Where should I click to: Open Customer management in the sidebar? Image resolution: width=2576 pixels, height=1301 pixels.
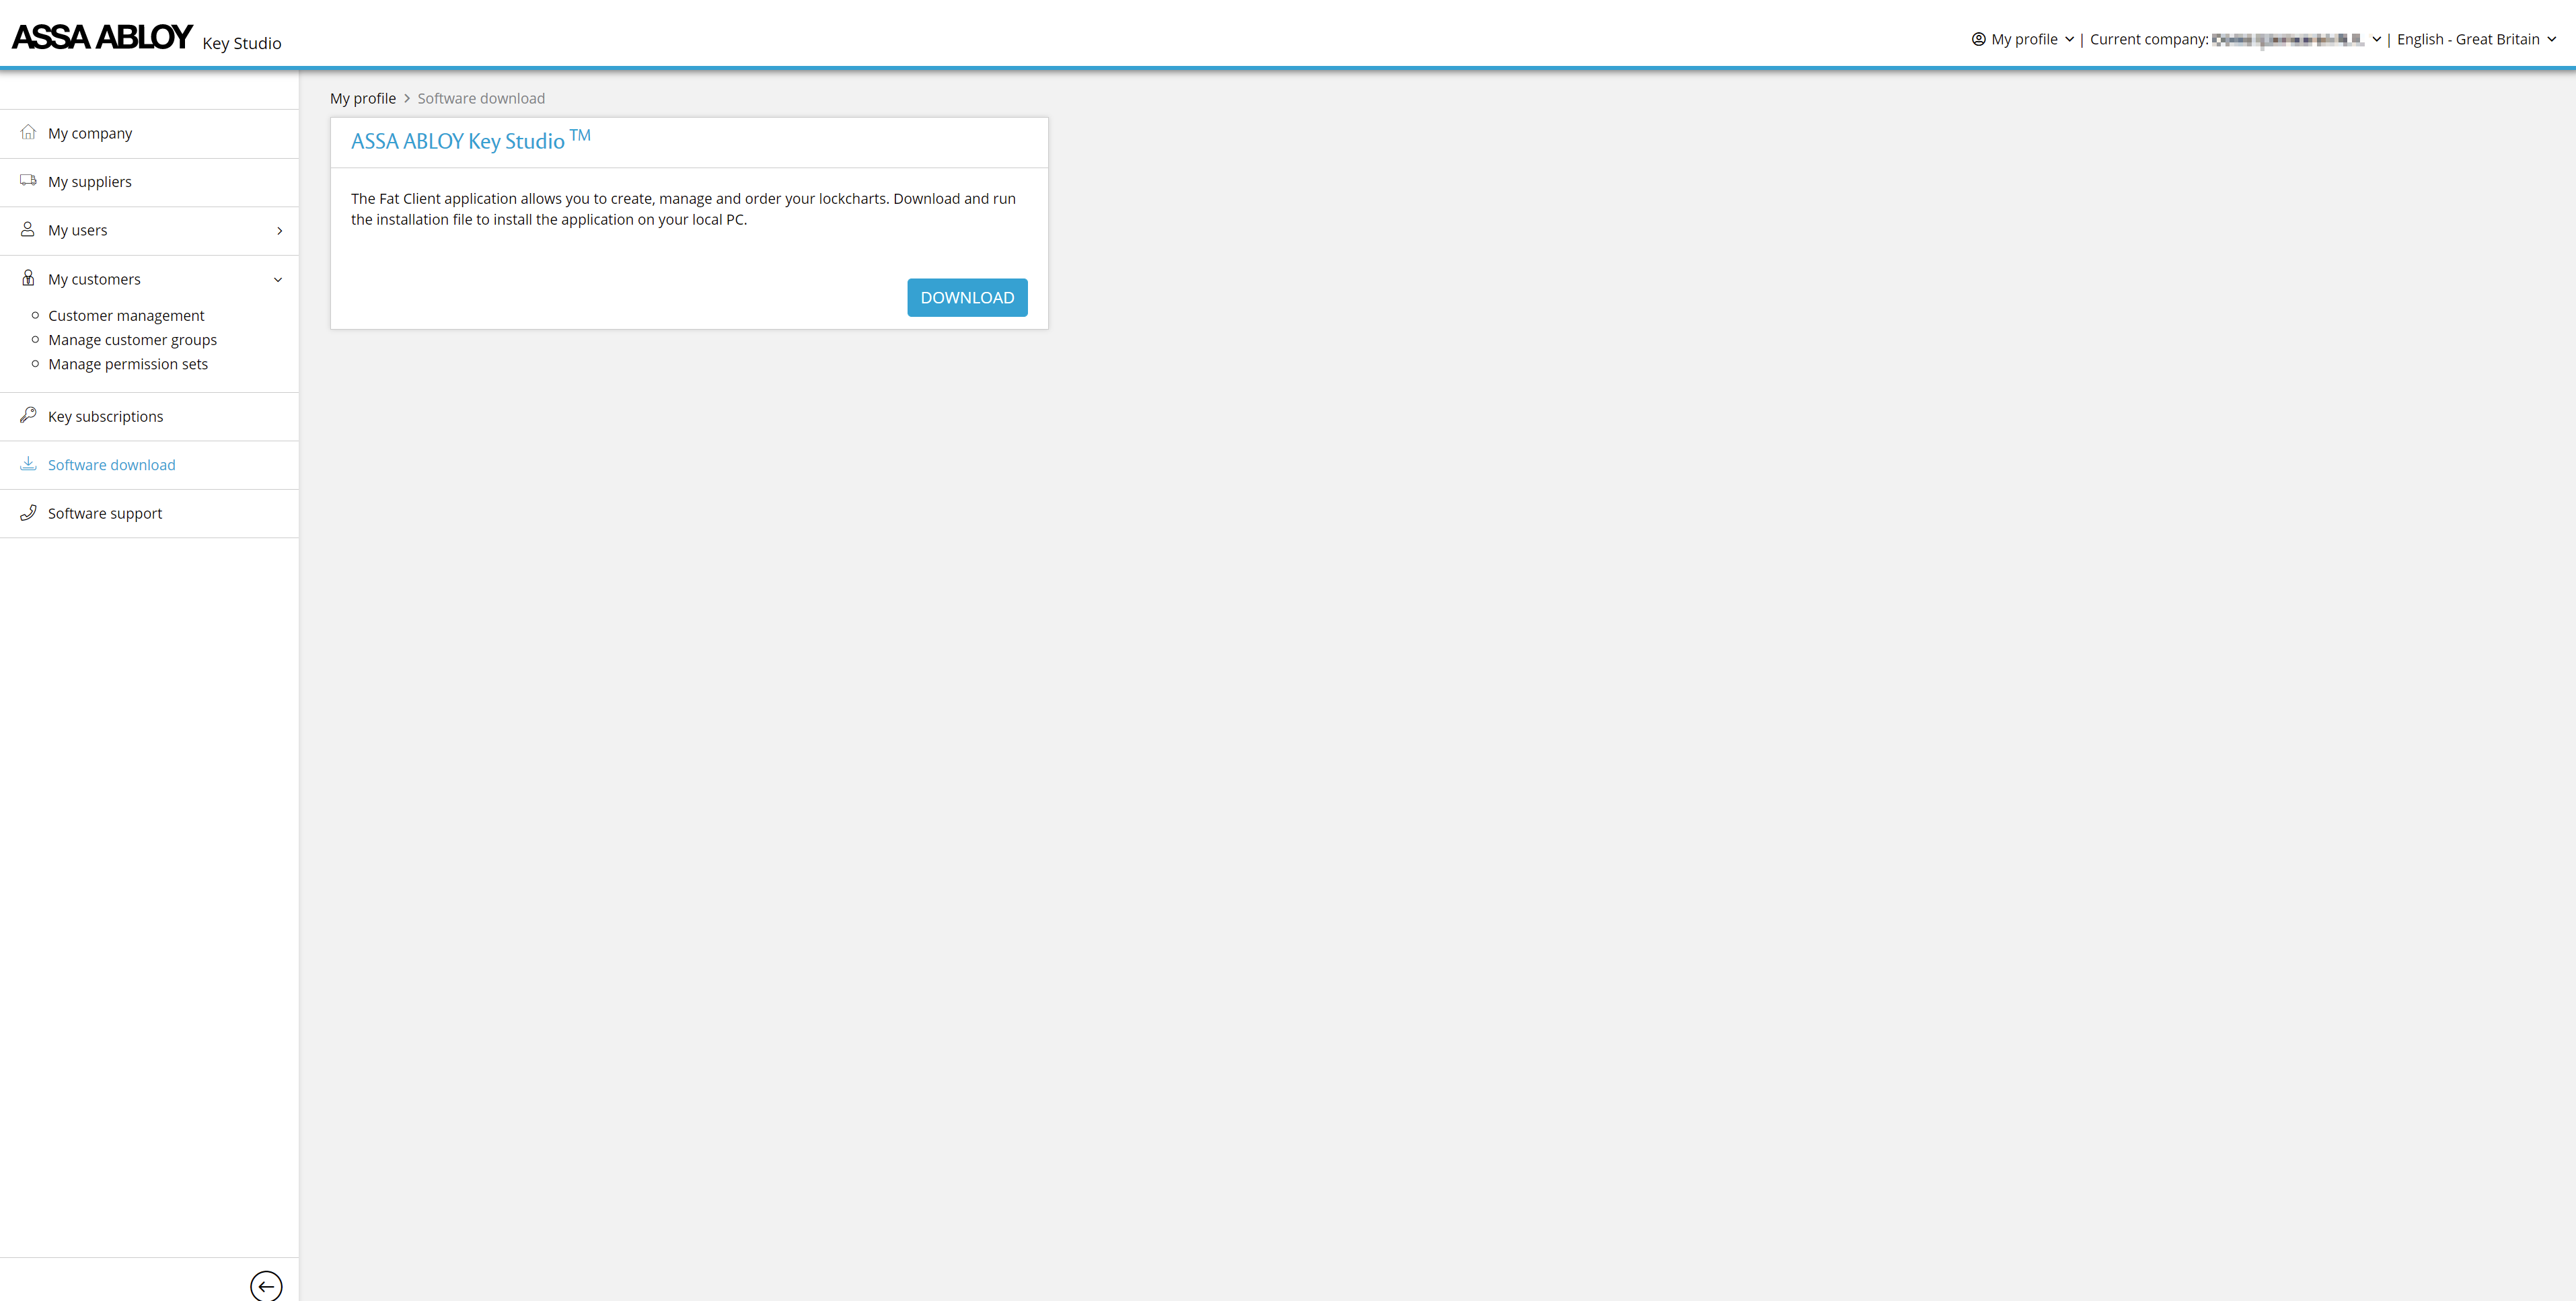coord(126,315)
